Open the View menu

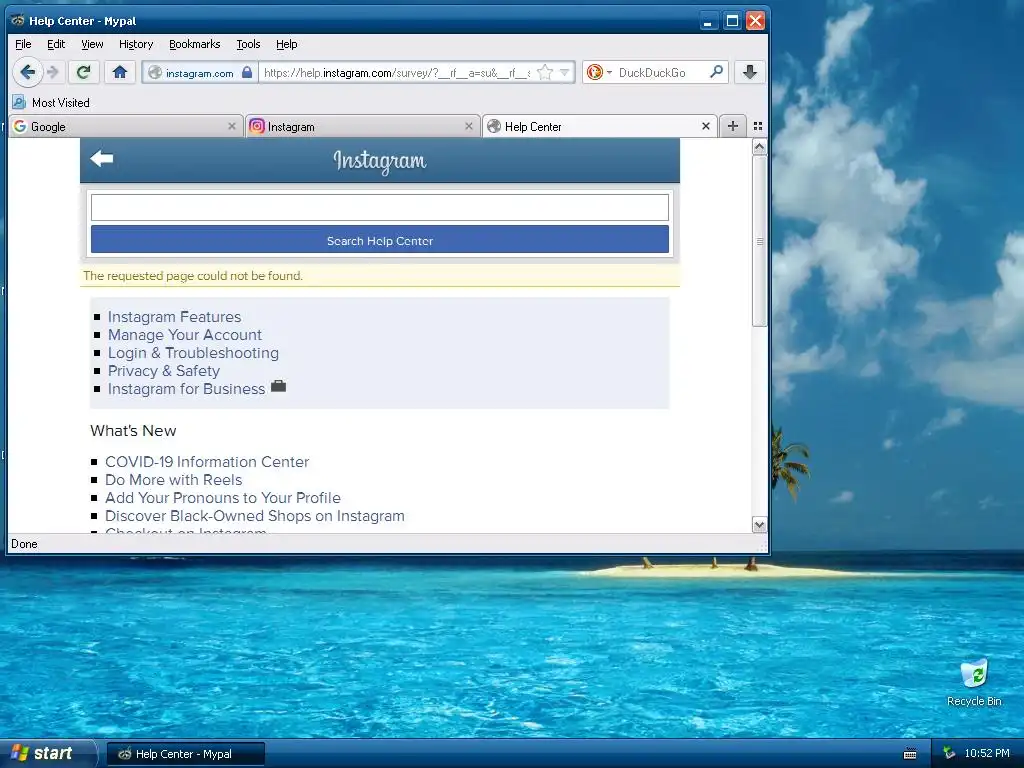tap(92, 44)
